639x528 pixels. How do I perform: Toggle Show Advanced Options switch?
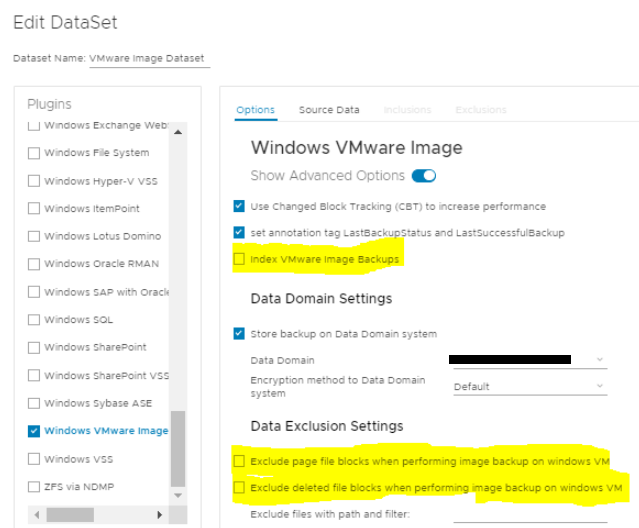pos(424,176)
